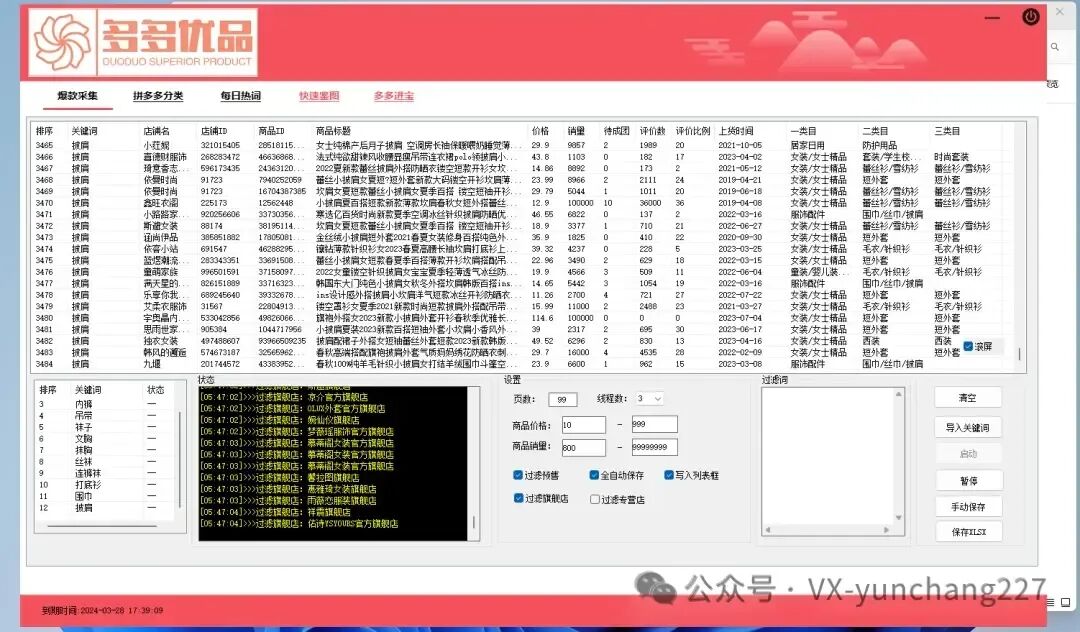Click the magnifier search icon below the power button
Screen dimensions: 1080x632
click(x=1054, y=47)
